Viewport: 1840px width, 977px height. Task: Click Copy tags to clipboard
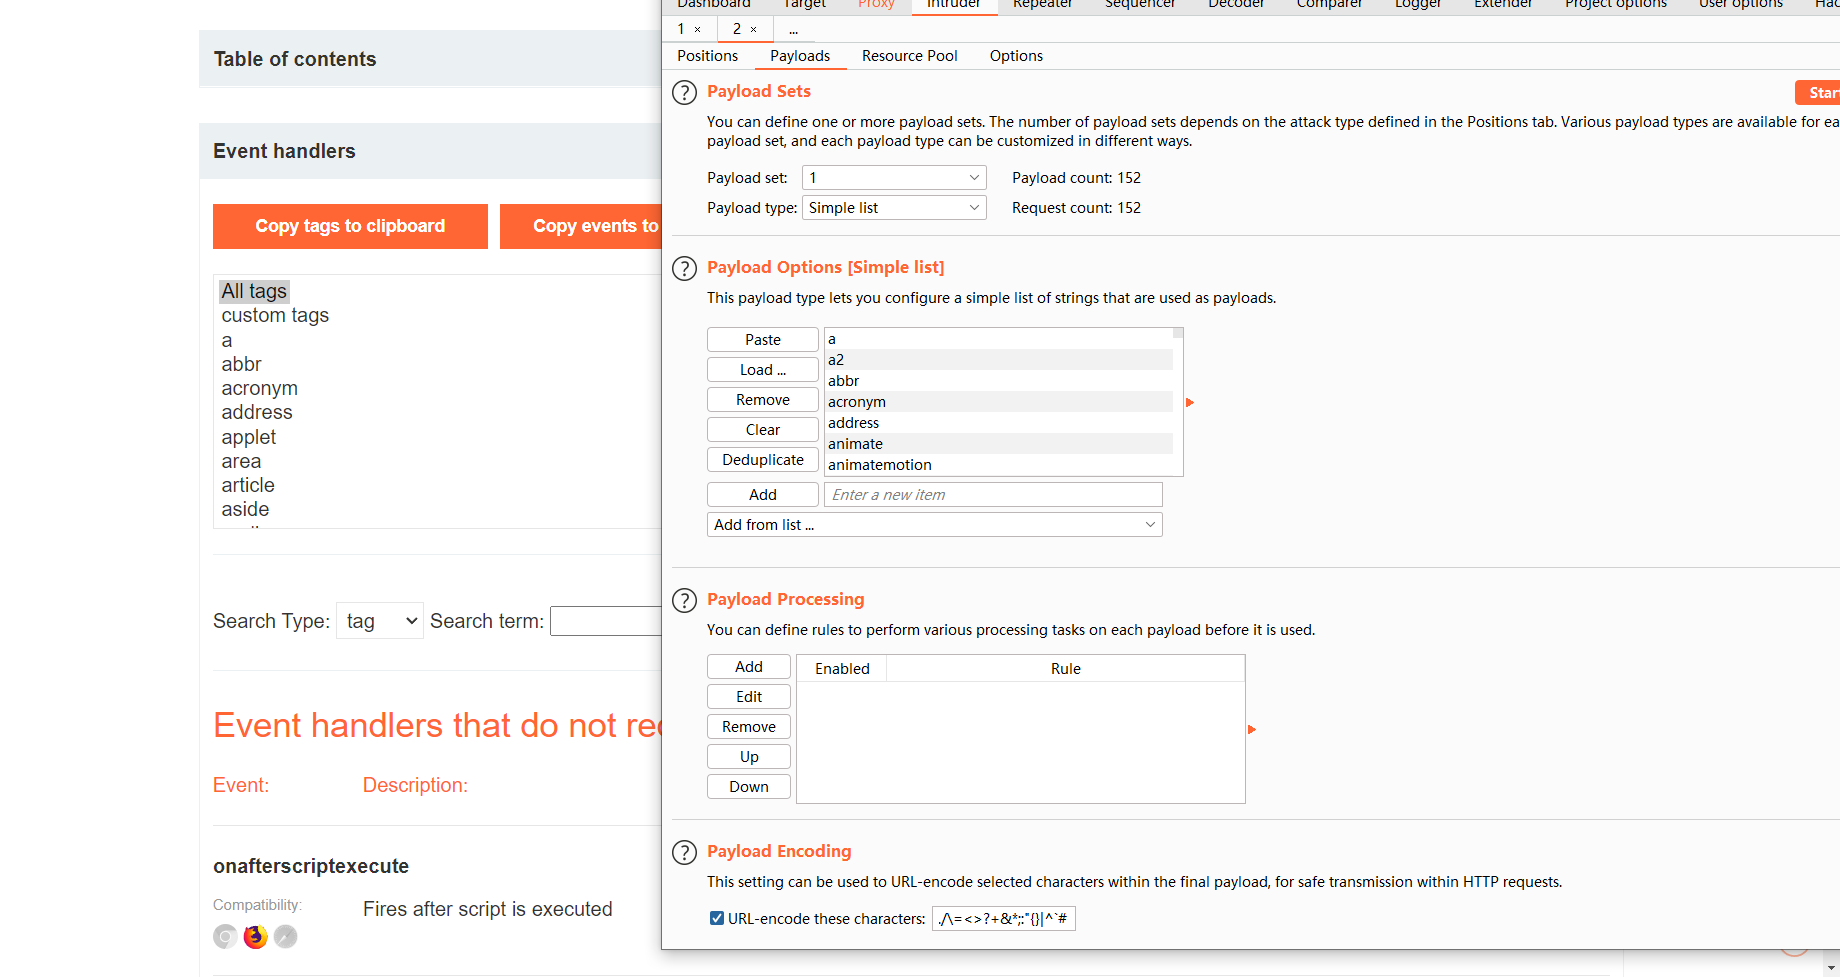(x=350, y=226)
